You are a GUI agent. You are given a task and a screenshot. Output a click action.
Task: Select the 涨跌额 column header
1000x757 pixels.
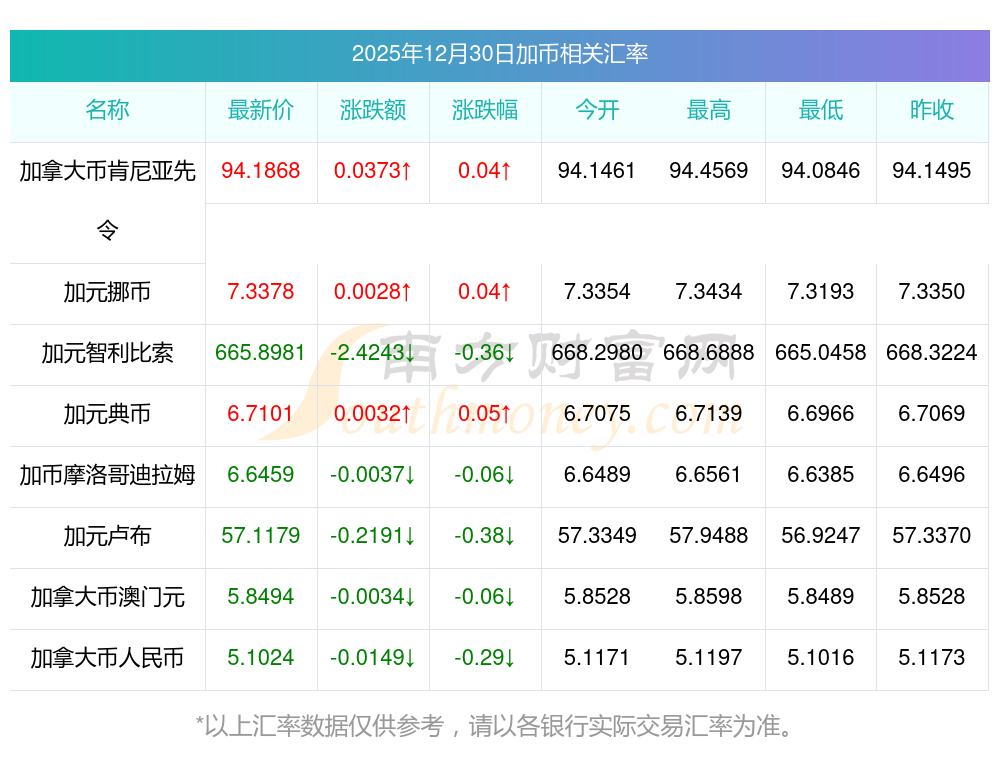373,110
